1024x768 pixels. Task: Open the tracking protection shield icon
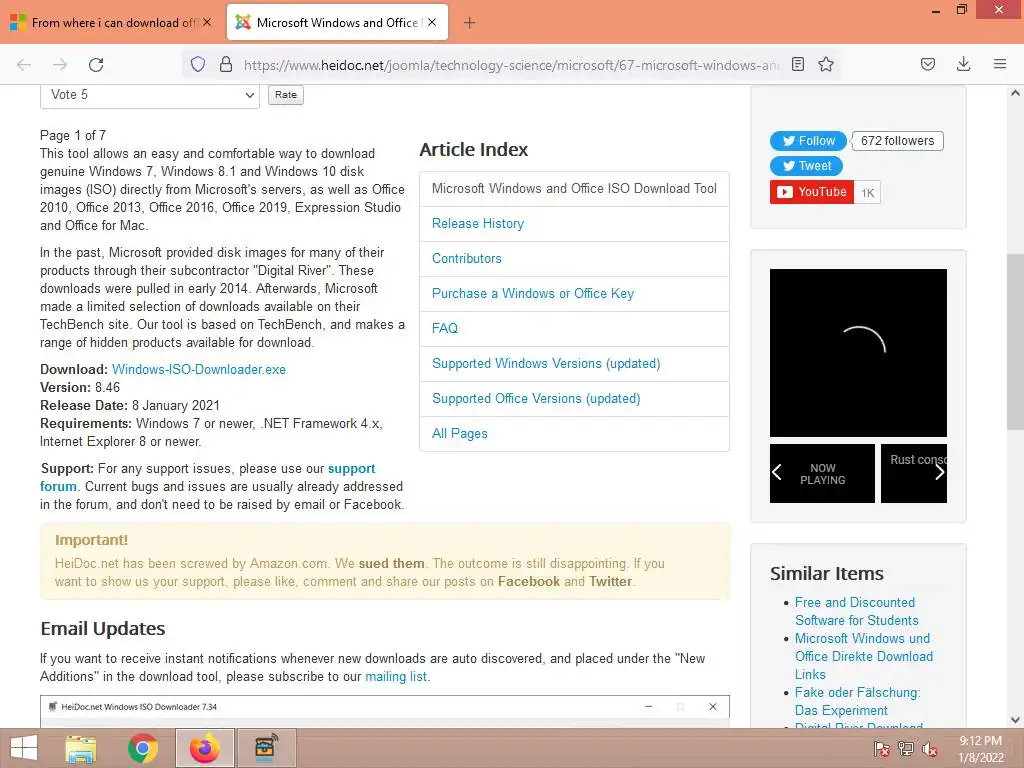[198, 64]
